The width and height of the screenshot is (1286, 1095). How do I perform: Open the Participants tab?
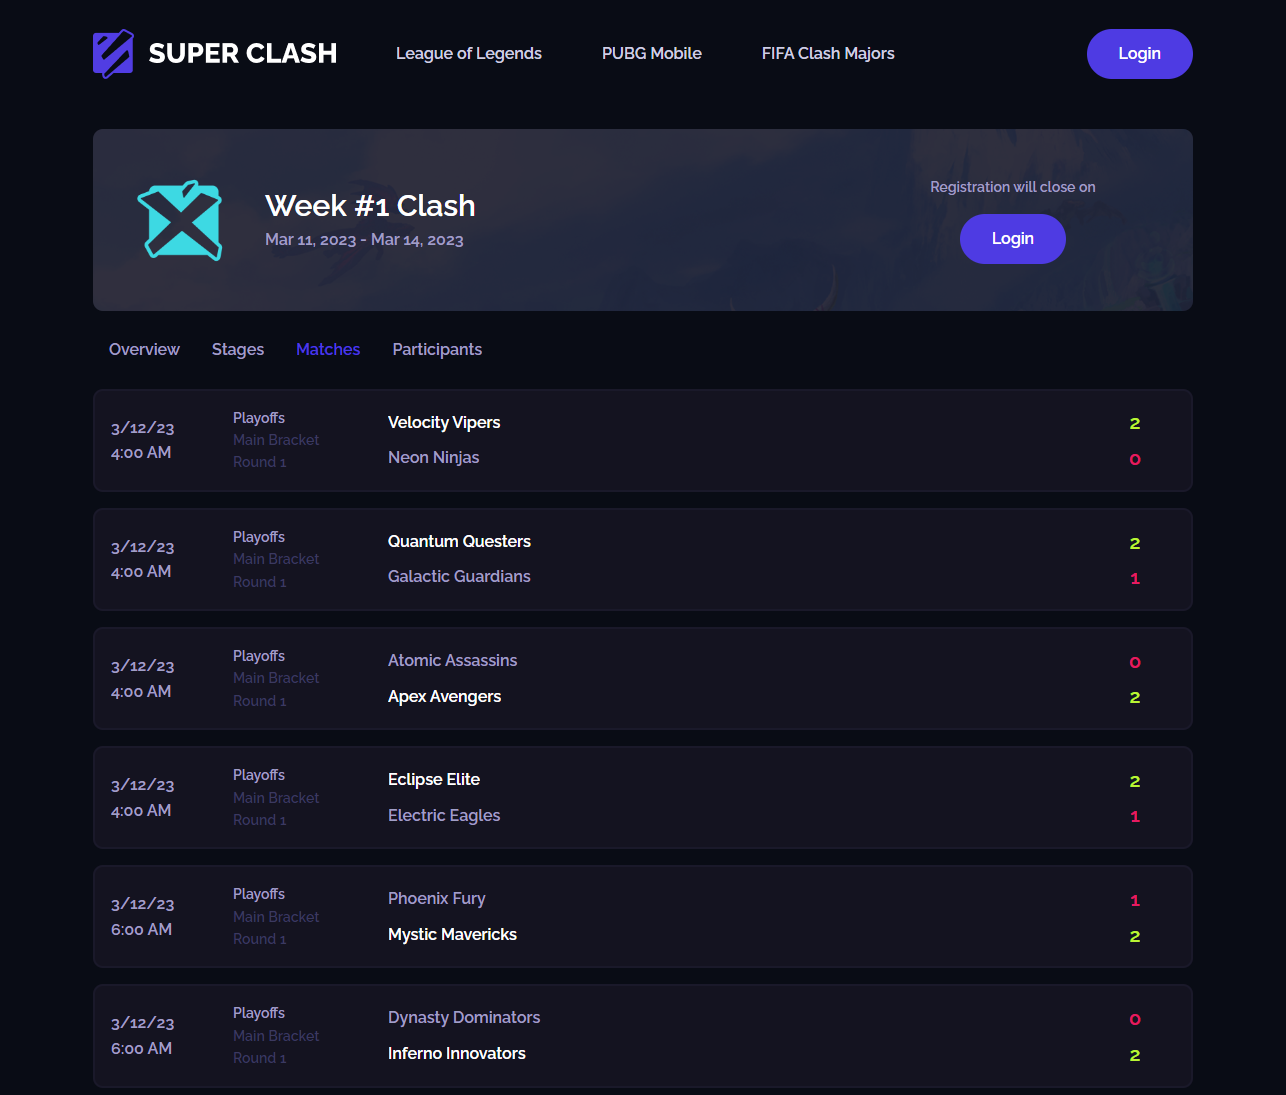(x=437, y=349)
